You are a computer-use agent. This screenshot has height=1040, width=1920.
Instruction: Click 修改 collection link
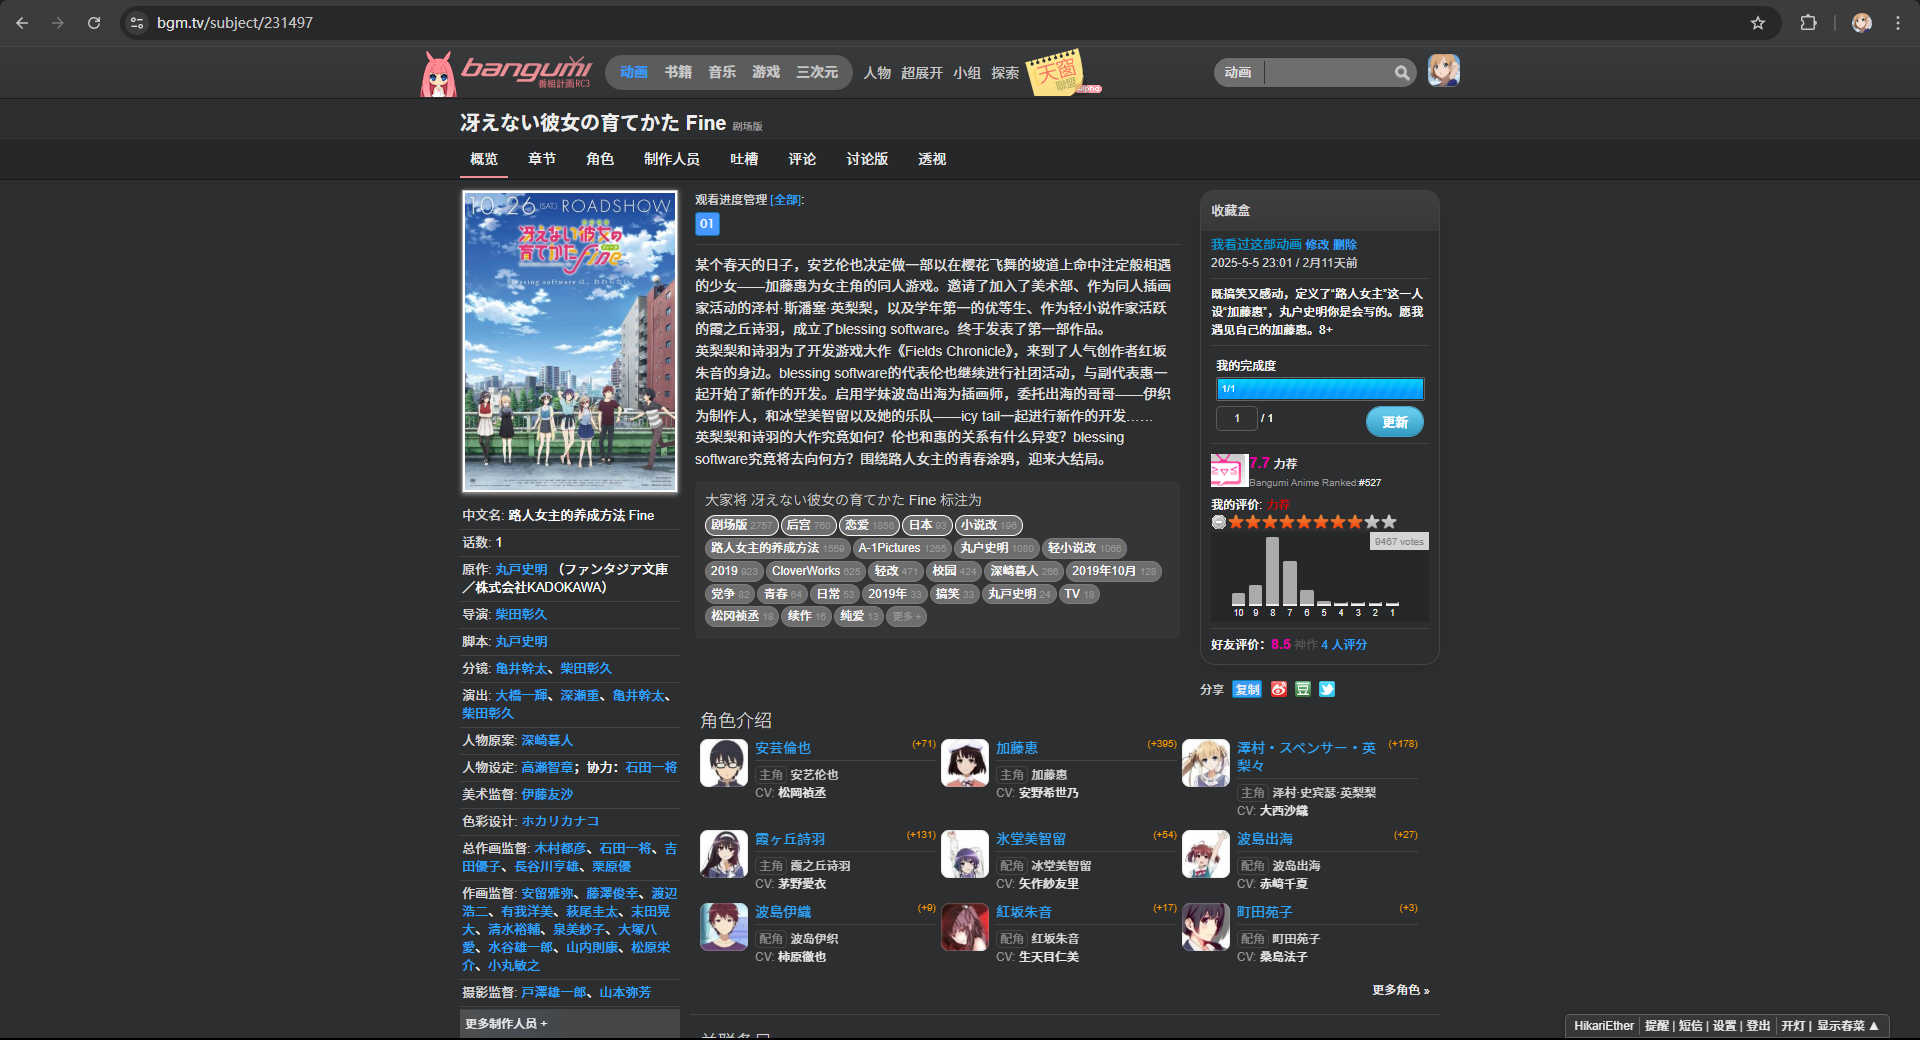pyautogui.click(x=1317, y=244)
